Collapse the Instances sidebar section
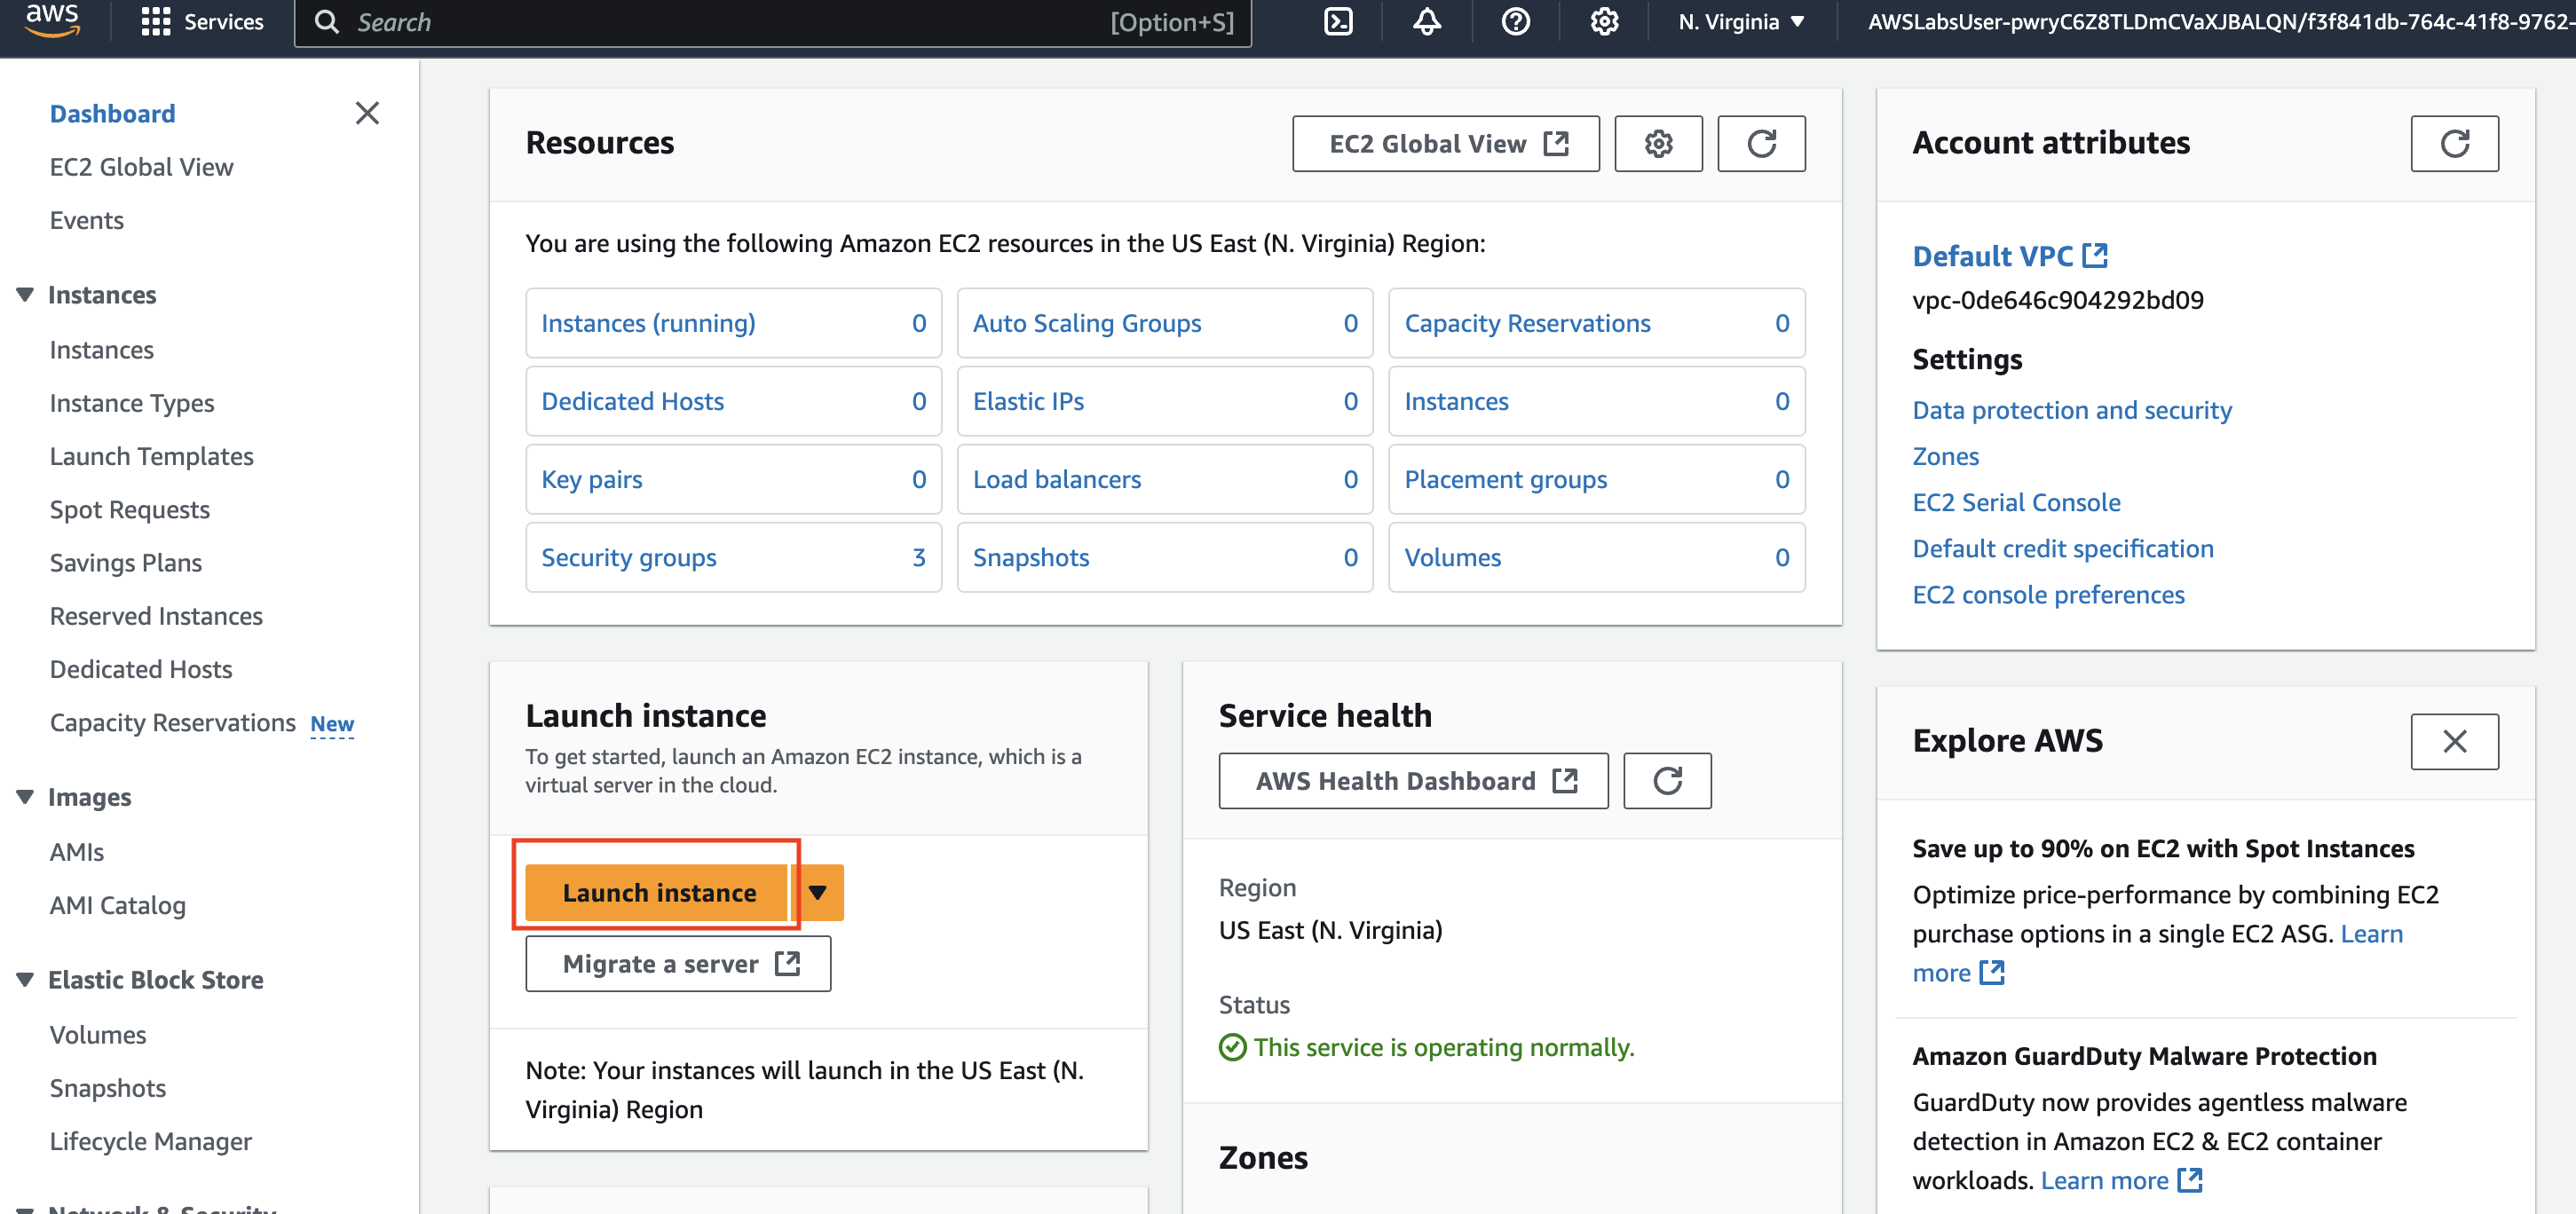Screen dimensions: 2576x1214 coord(26,295)
